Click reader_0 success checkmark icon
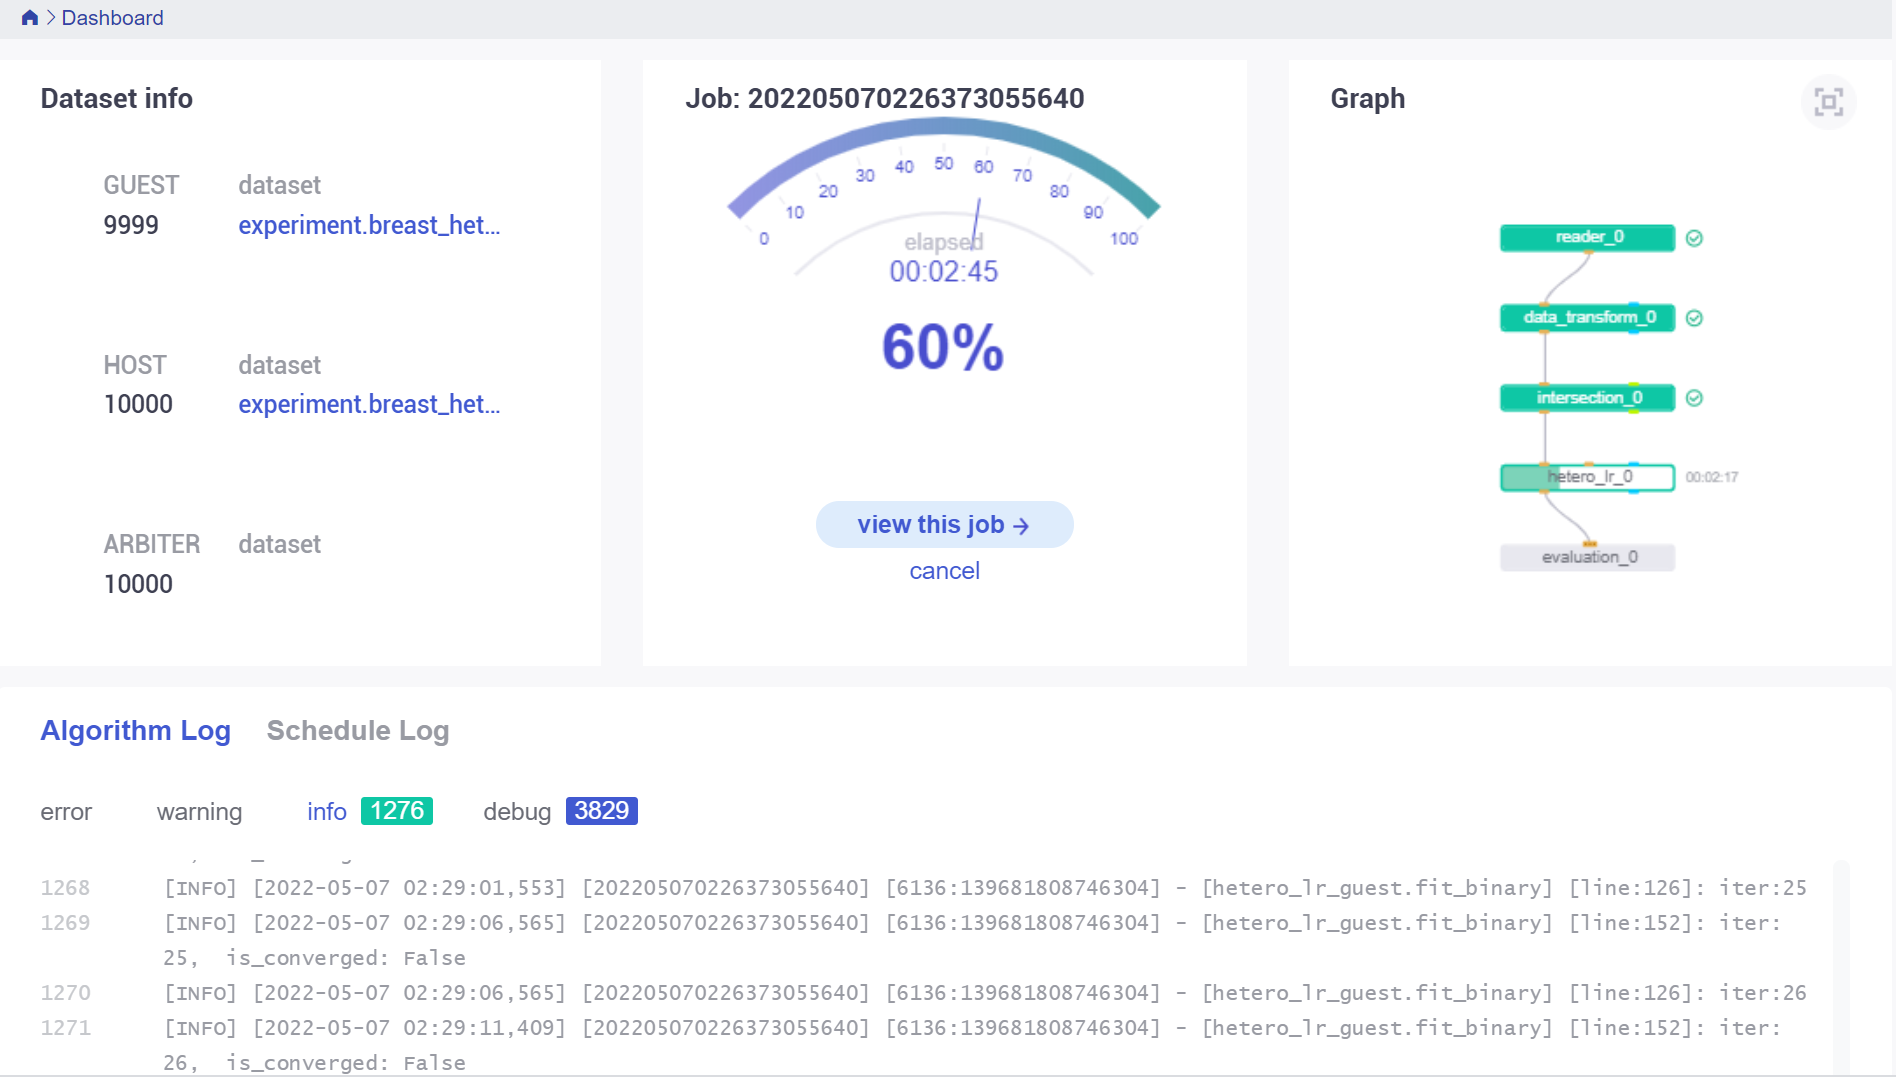This screenshot has height=1078, width=1896. (x=1694, y=238)
